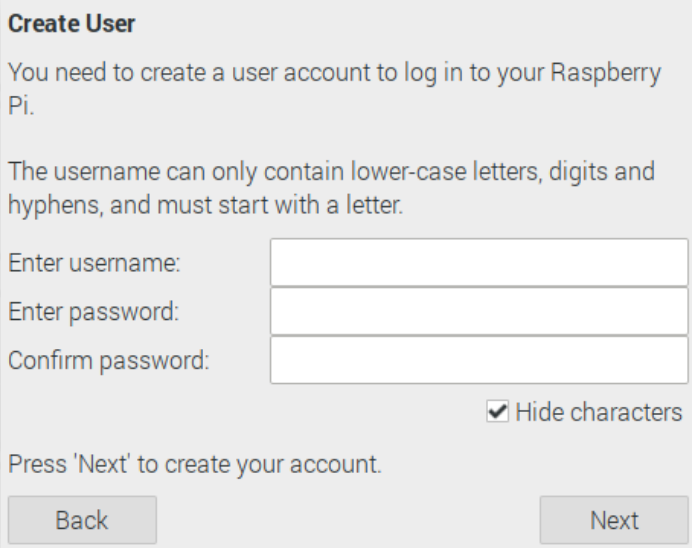Click the 'Hide characters' label text
Viewport: 692px width, 548px height.
pos(599,412)
